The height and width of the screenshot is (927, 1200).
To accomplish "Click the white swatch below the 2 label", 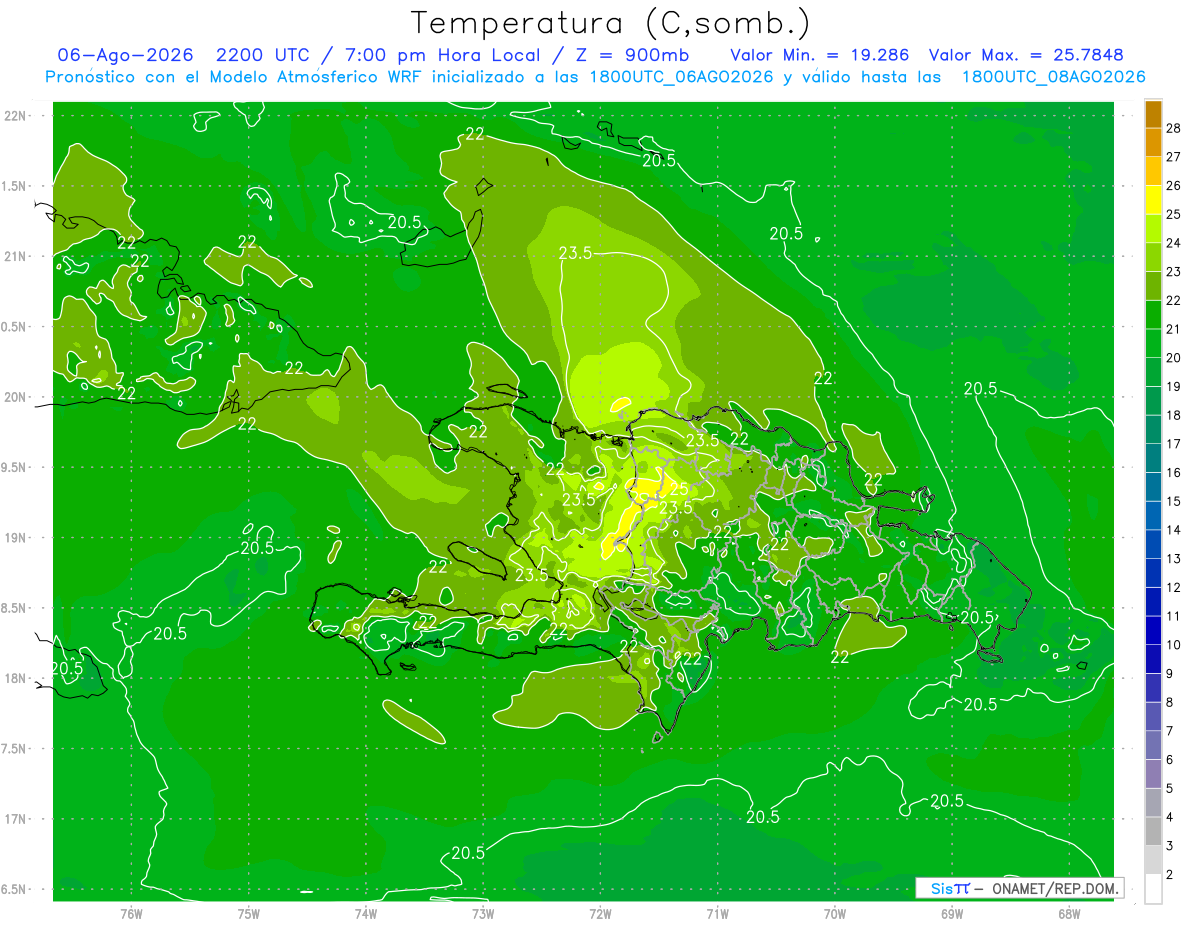I will 1153,889.
